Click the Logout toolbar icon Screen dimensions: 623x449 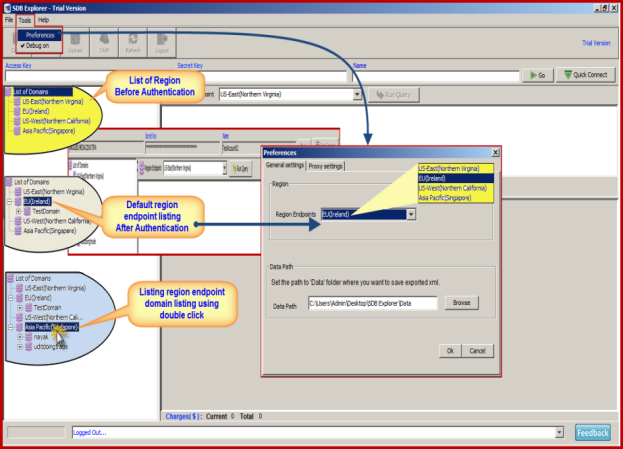pyautogui.click(x=162, y=43)
